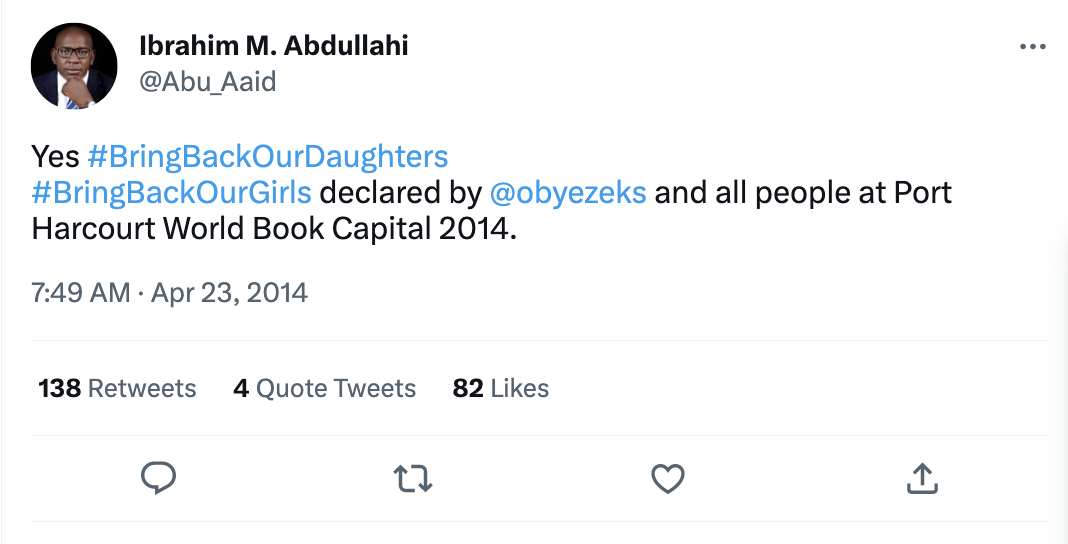Open Ibrahim M. Abdullahi's profile photo
Viewport: 1068px width, 544px height.
click(x=75, y=66)
